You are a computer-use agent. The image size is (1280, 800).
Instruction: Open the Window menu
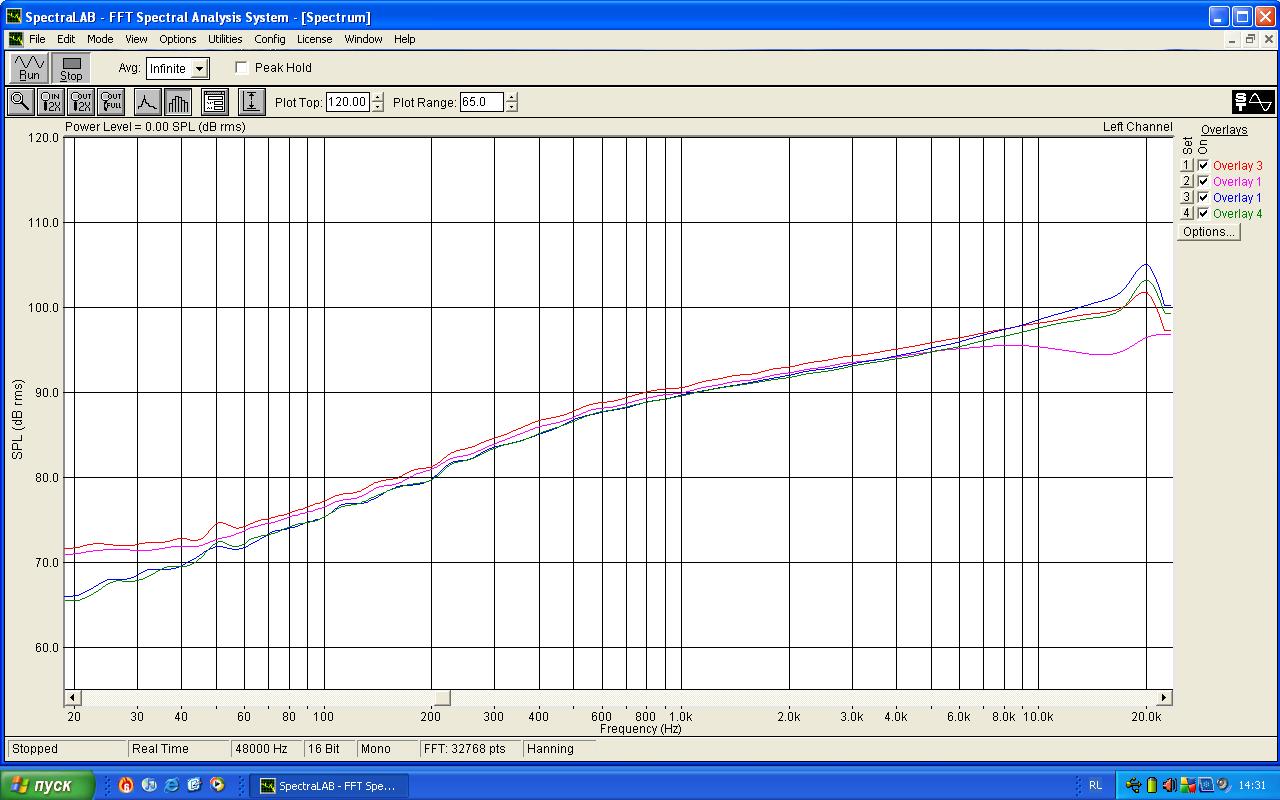click(x=363, y=39)
